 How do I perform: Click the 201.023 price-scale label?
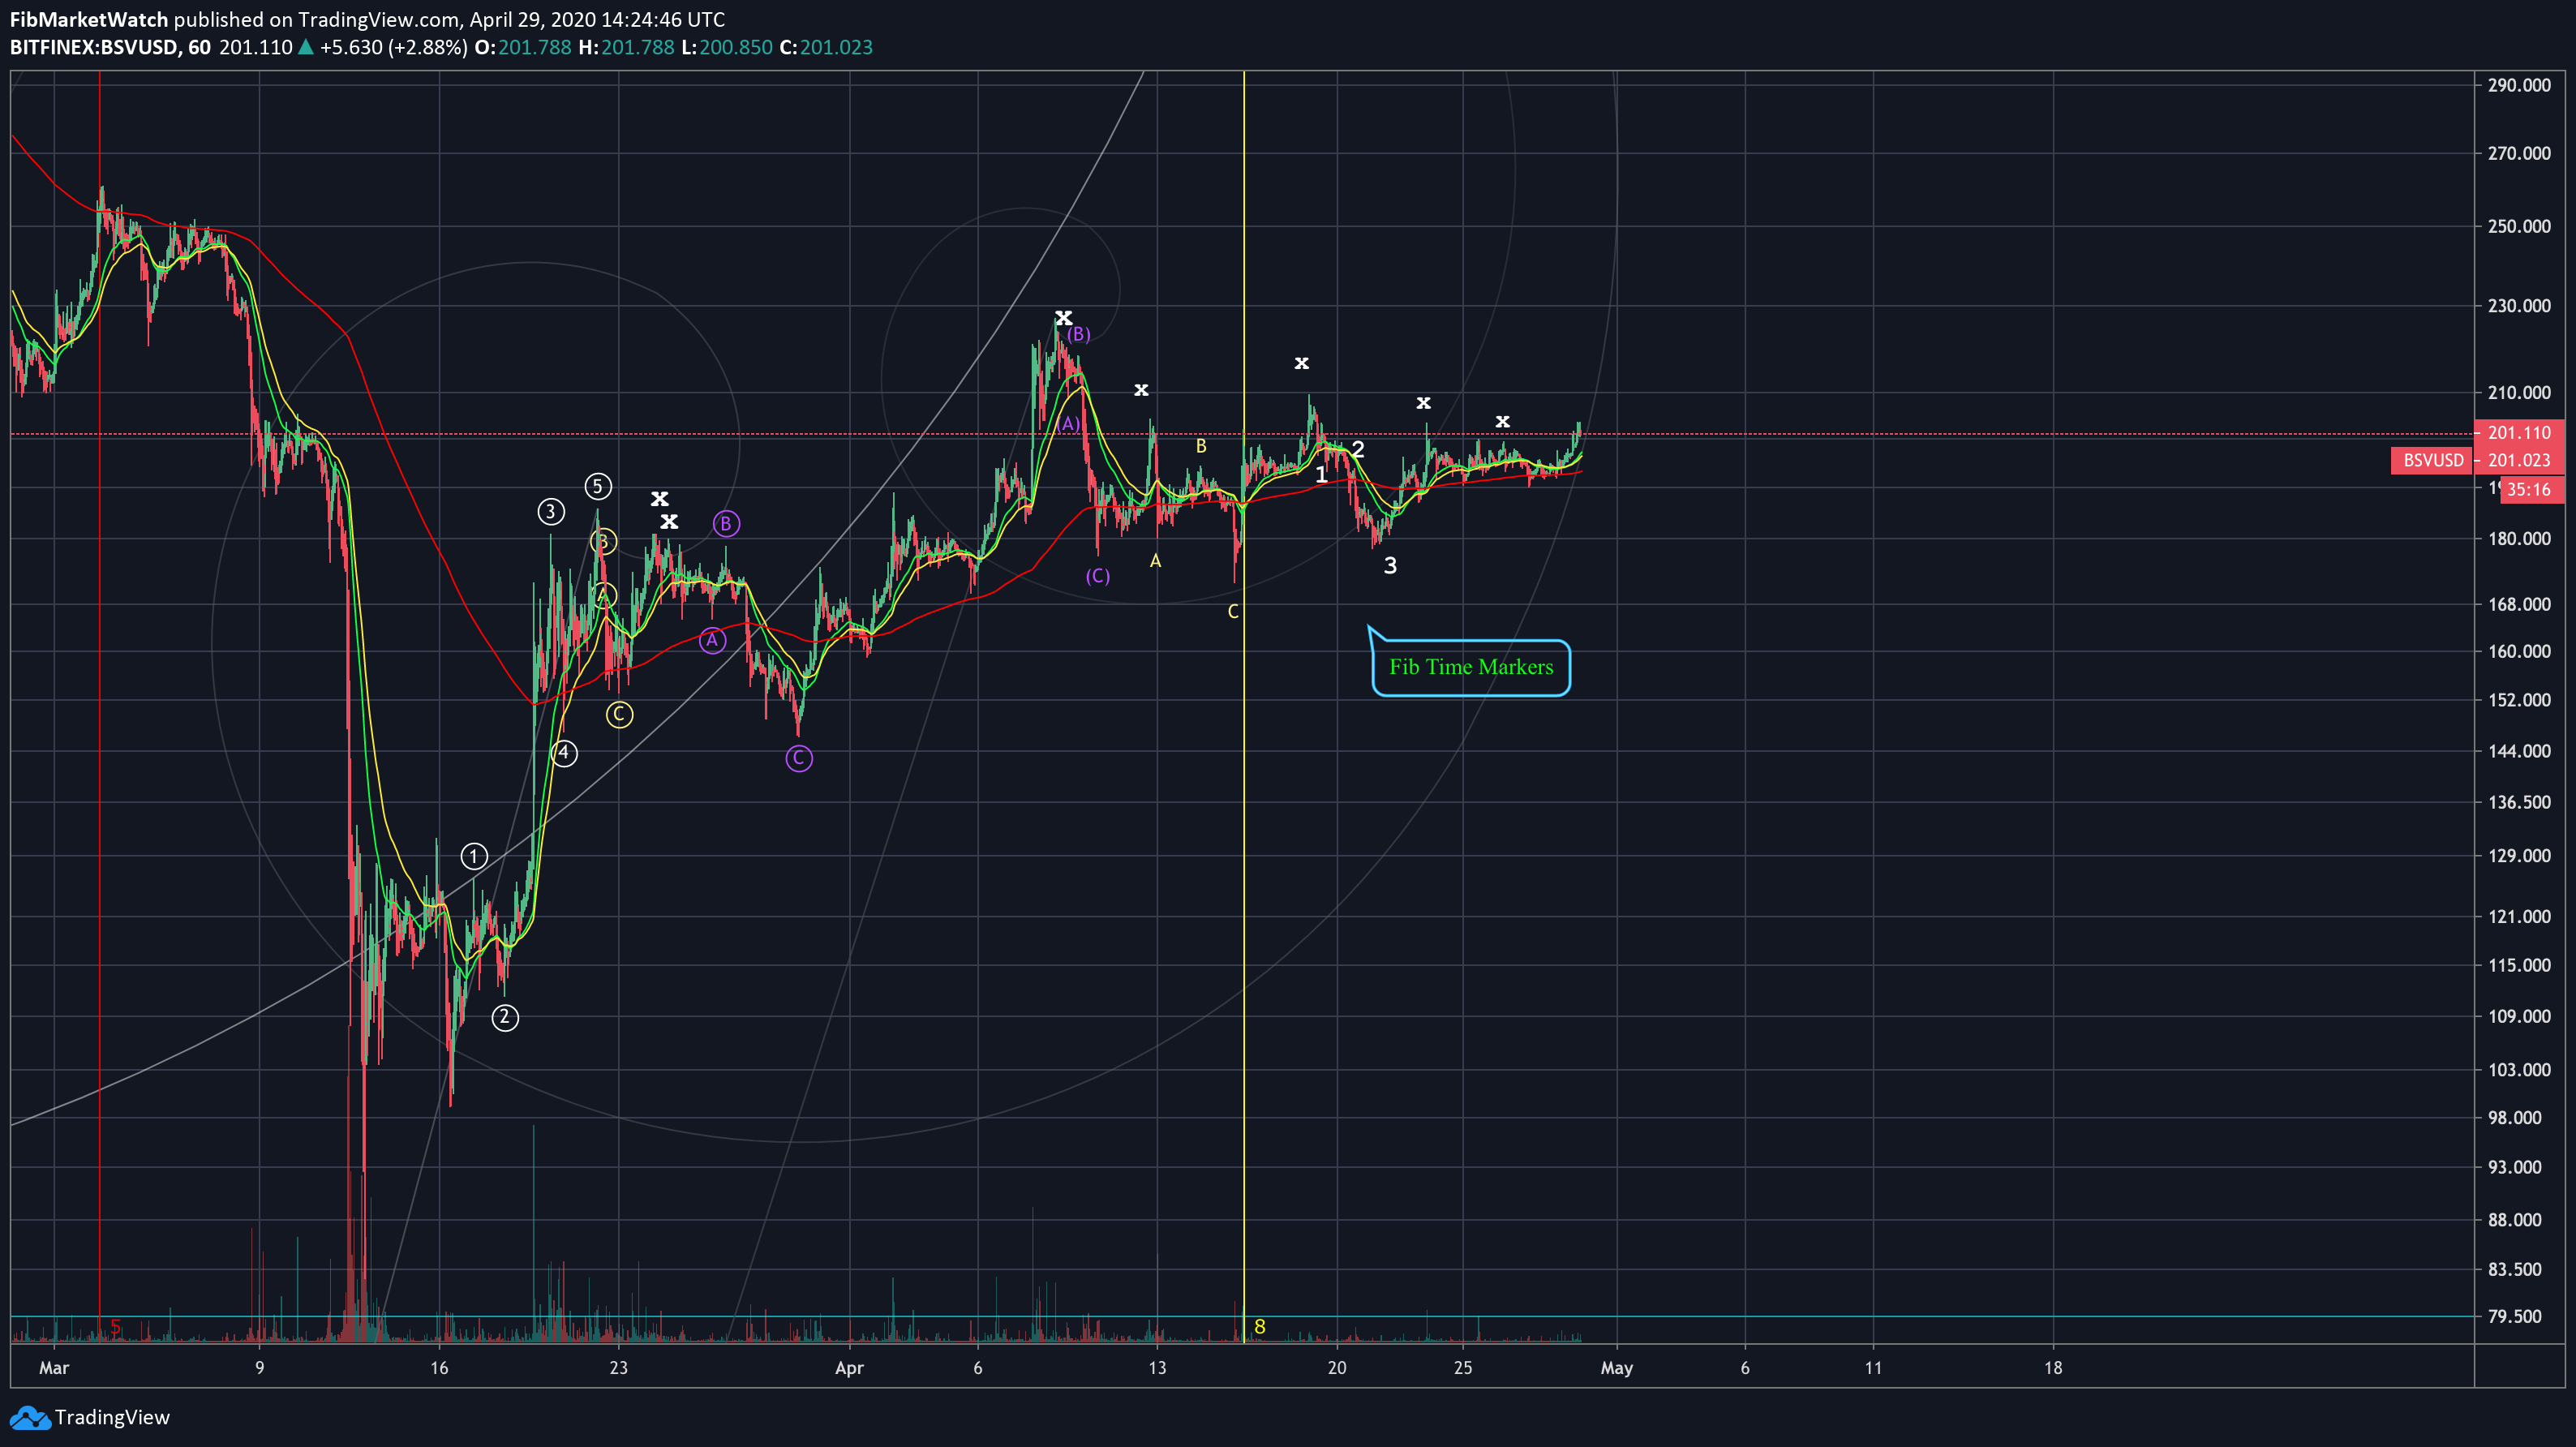pos(2519,460)
